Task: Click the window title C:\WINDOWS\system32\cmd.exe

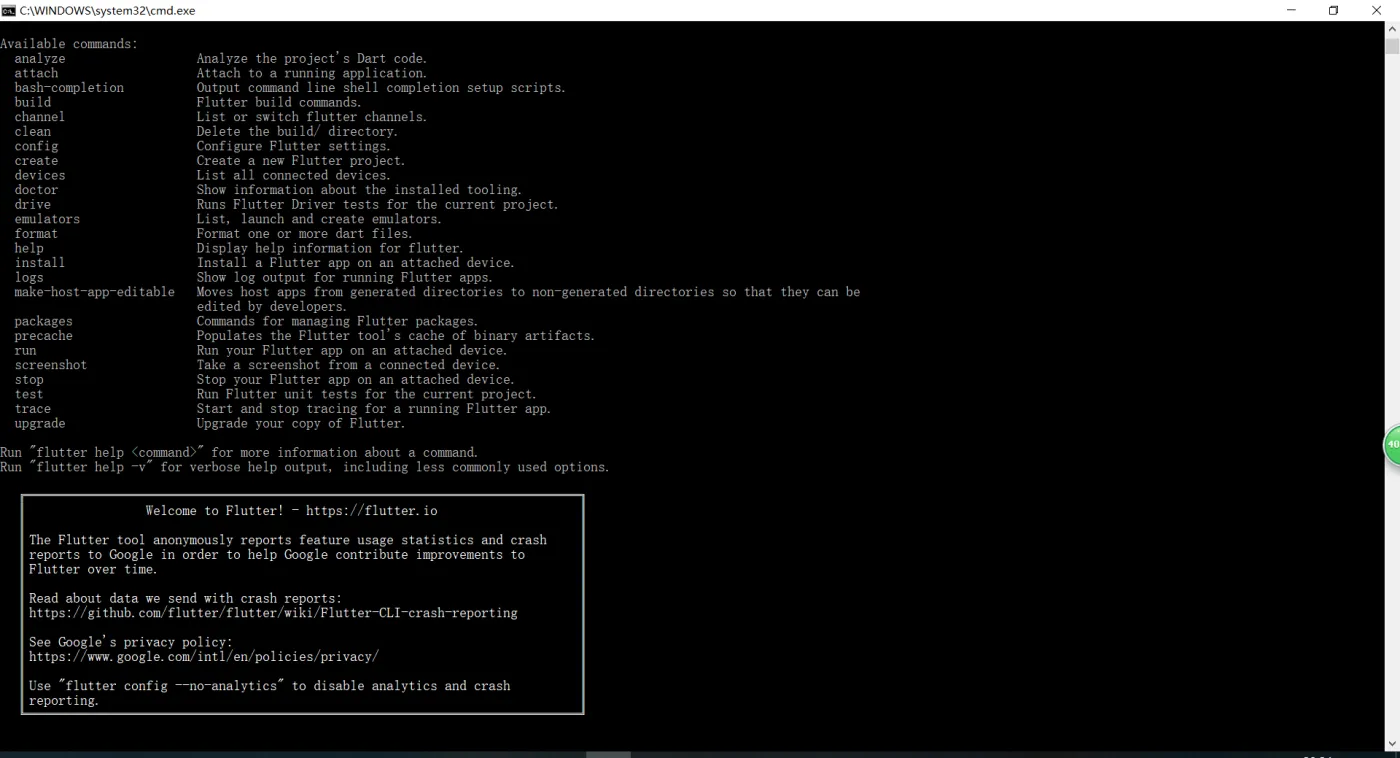Action: pyautogui.click(x=108, y=10)
